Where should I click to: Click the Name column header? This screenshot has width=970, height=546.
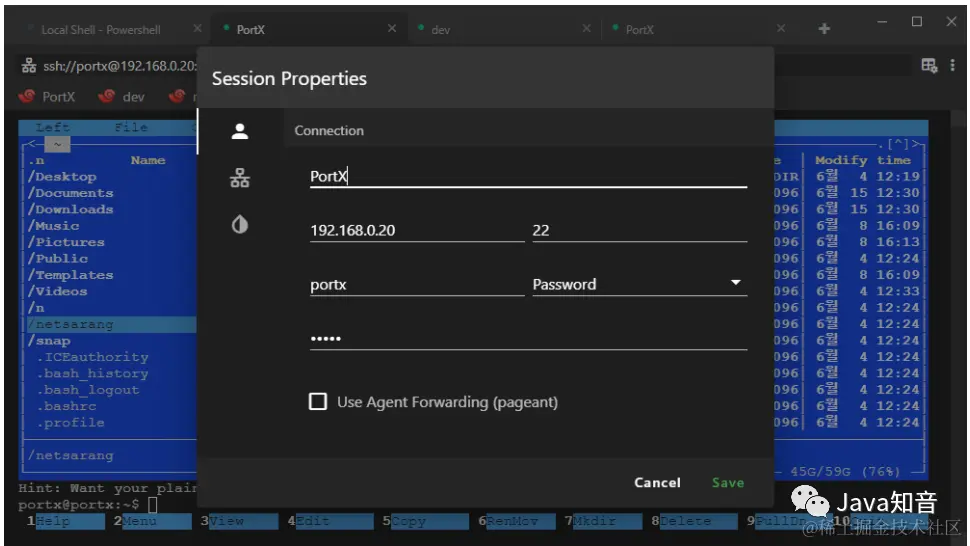tap(148, 160)
